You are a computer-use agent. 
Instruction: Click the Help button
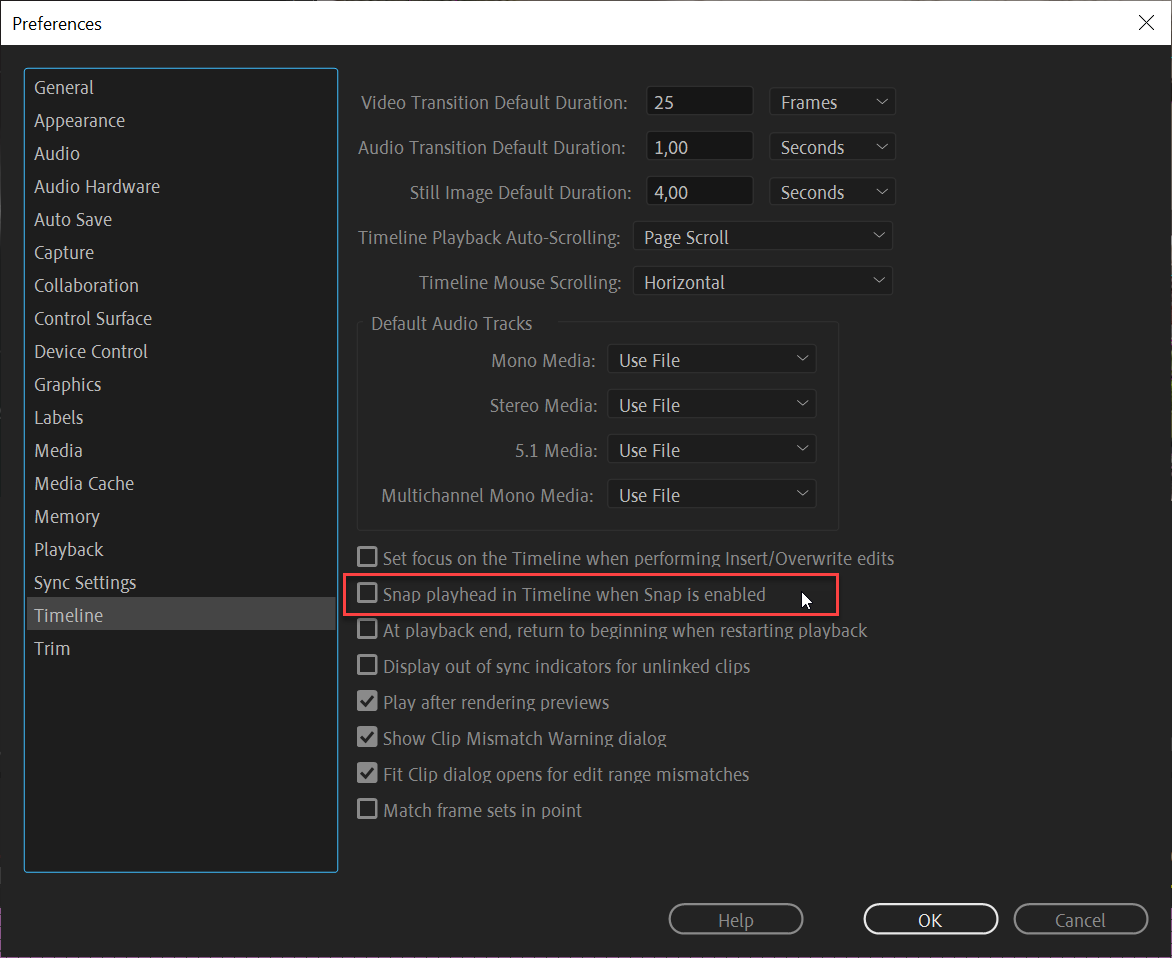tap(735, 919)
